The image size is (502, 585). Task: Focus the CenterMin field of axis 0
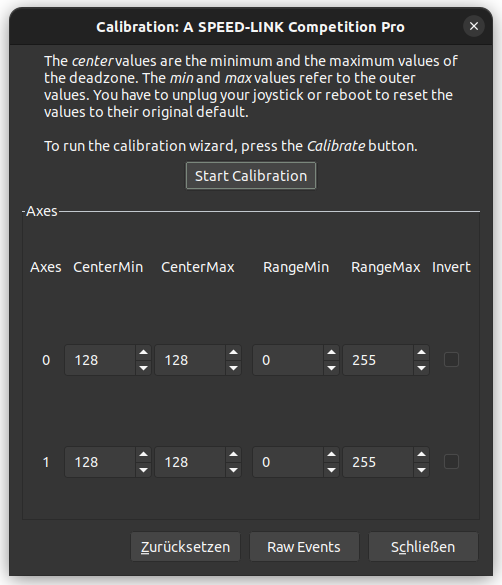point(100,360)
